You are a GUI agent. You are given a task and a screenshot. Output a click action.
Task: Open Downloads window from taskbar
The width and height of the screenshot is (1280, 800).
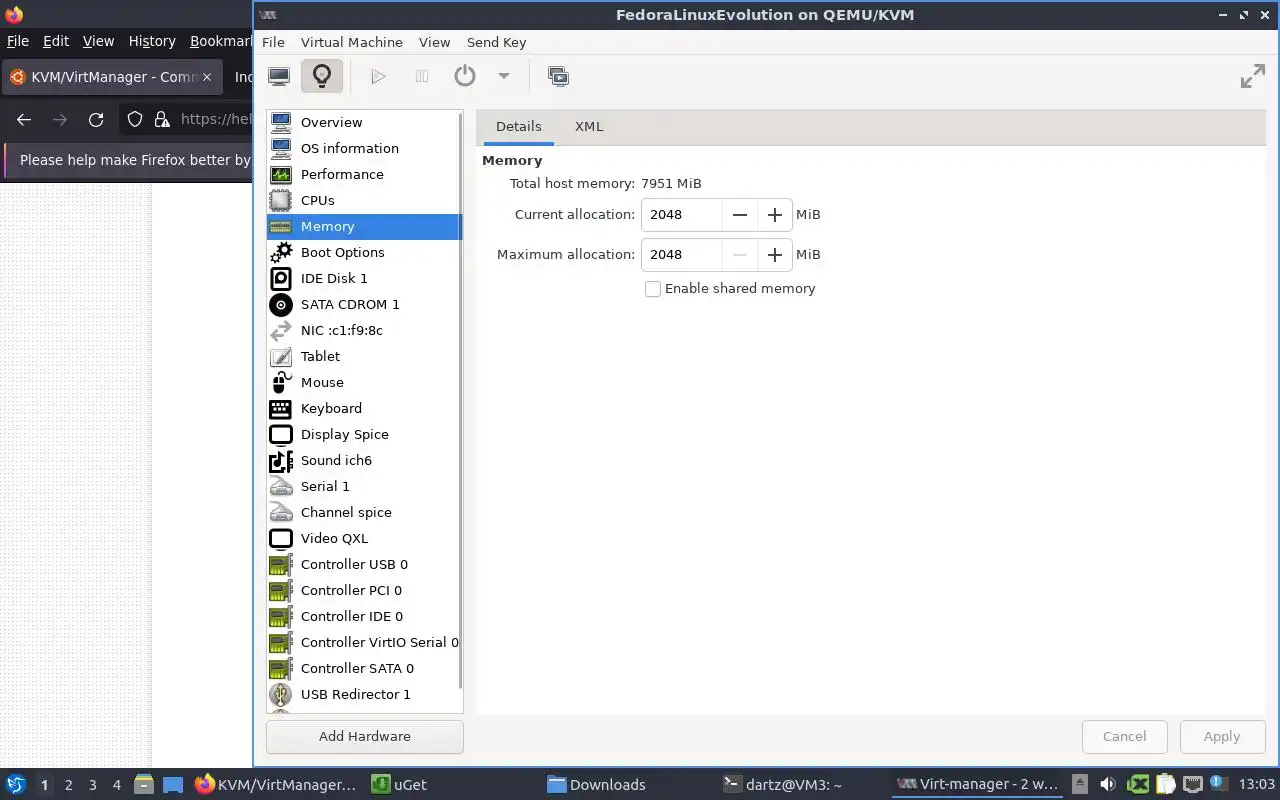point(597,785)
